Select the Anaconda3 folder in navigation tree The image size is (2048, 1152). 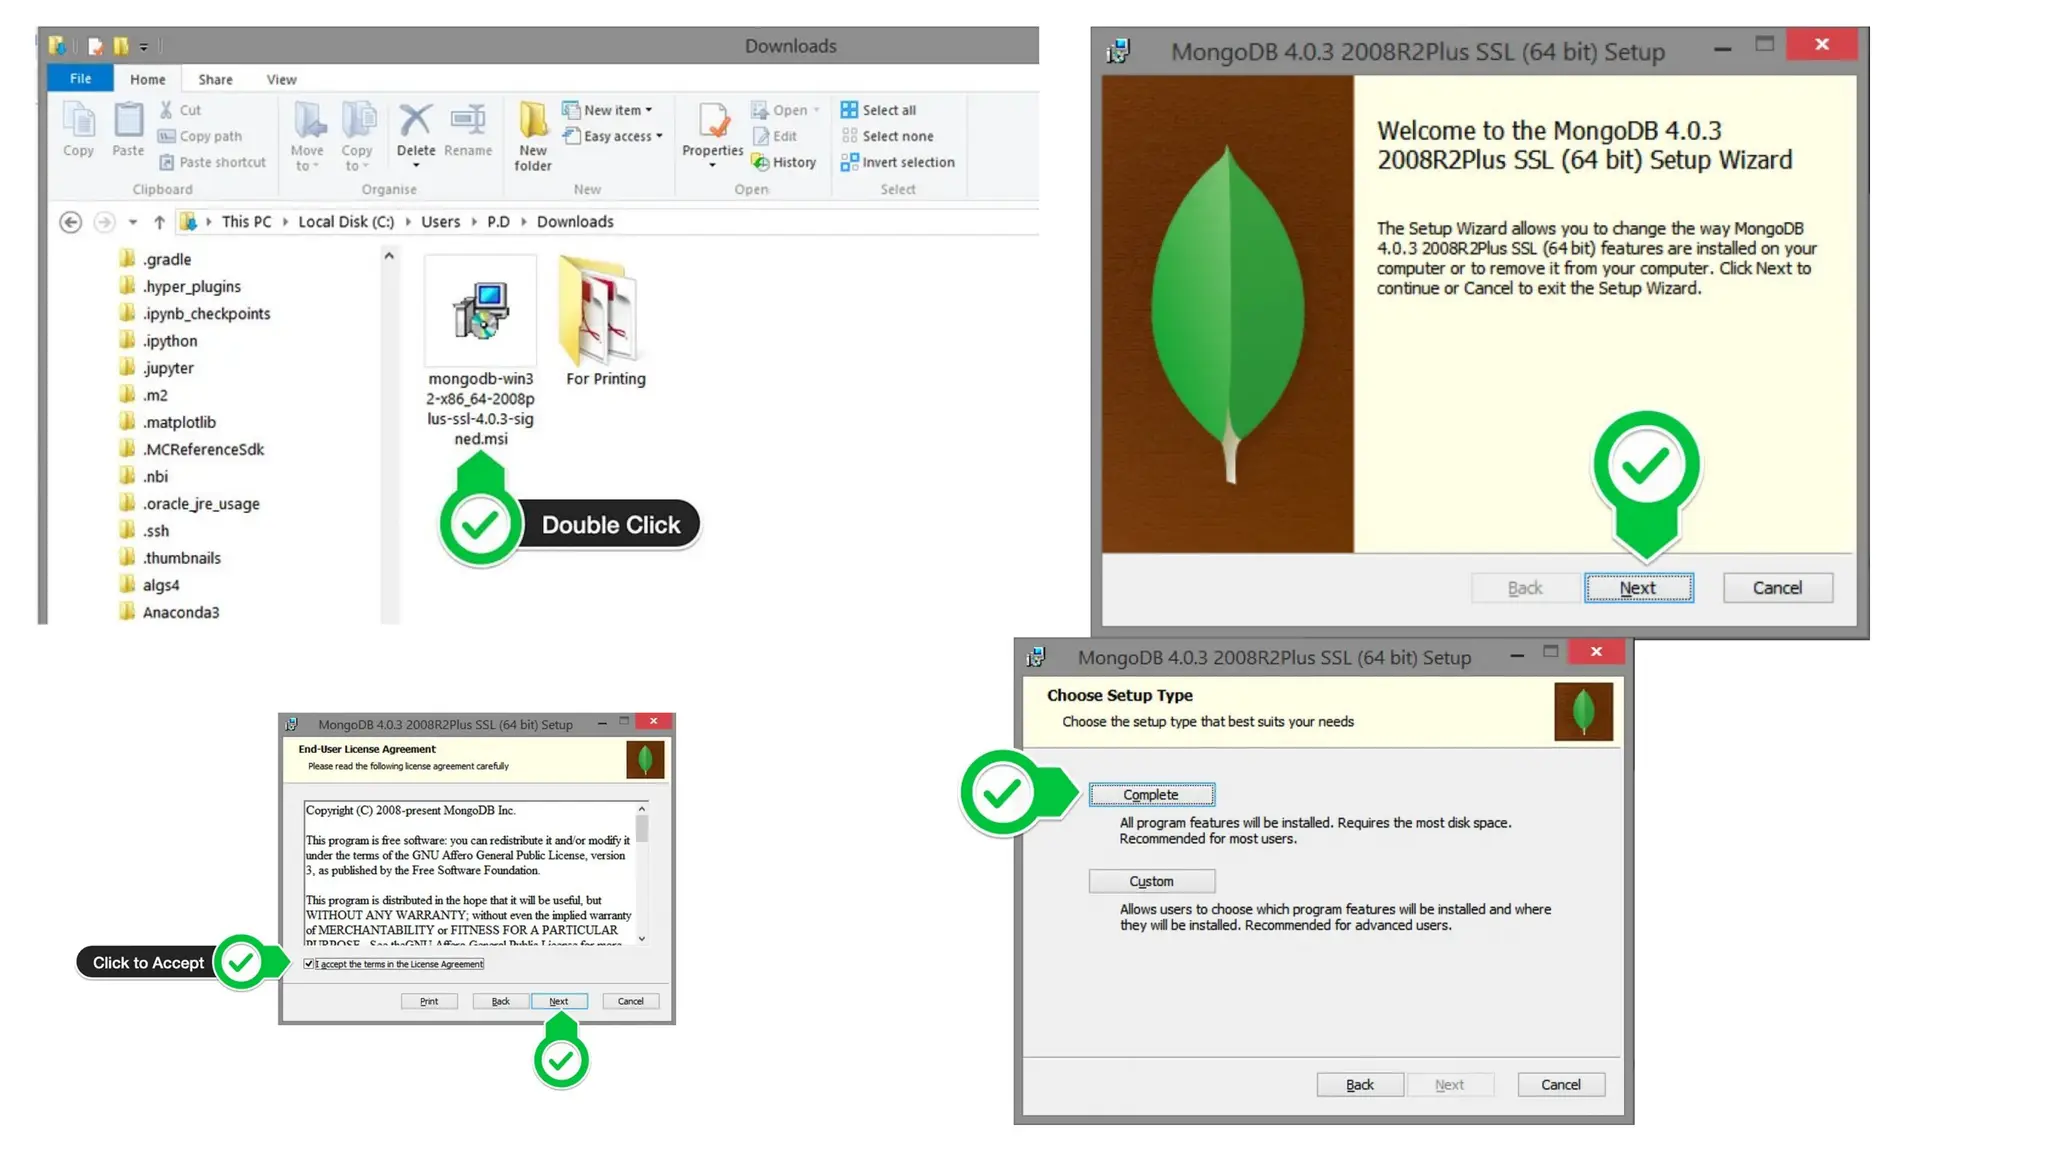[x=180, y=612]
